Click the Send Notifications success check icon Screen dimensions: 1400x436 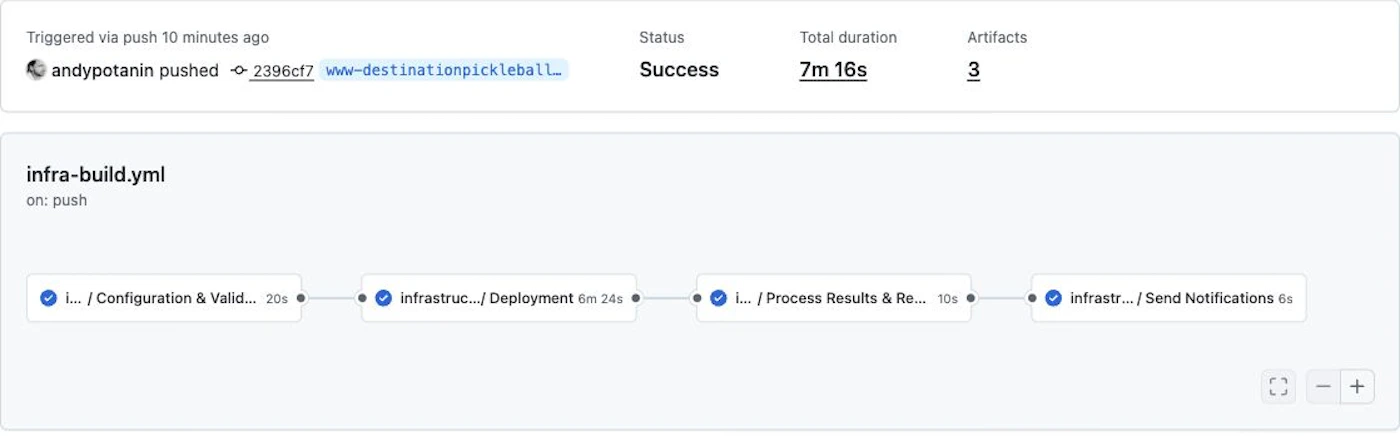coord(1053,298)
